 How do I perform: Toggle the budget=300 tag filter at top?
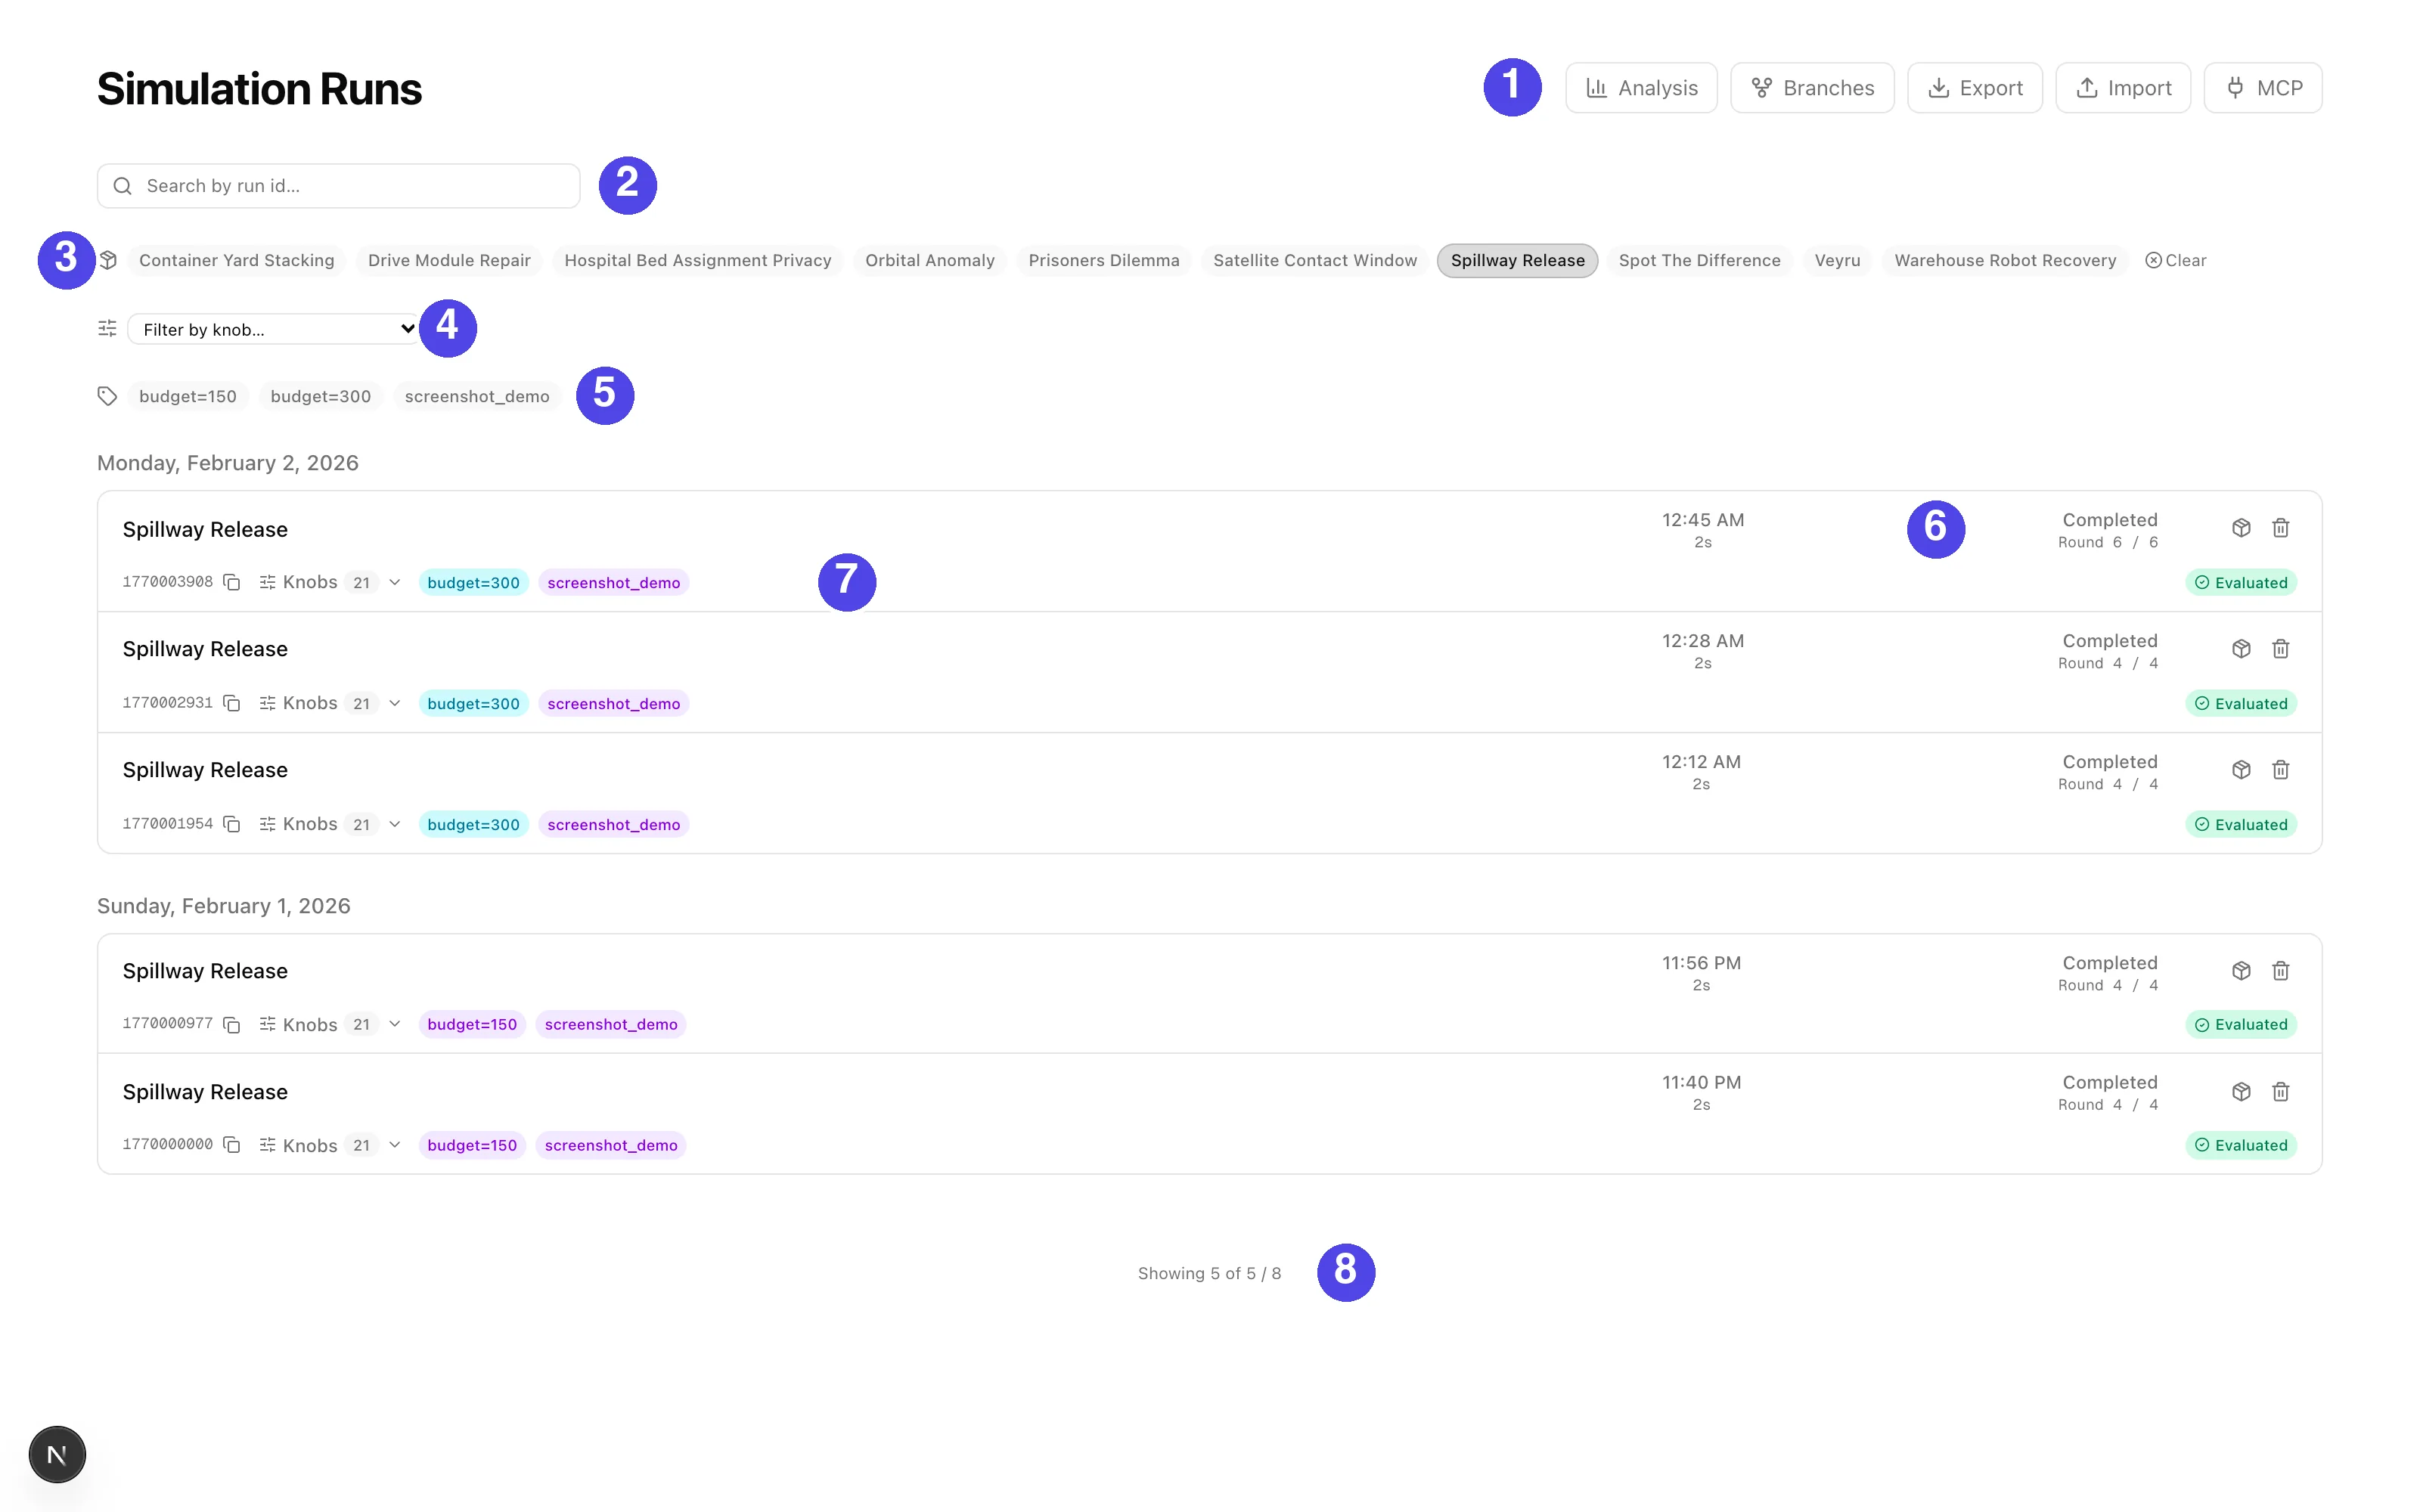tap(320, 396)
